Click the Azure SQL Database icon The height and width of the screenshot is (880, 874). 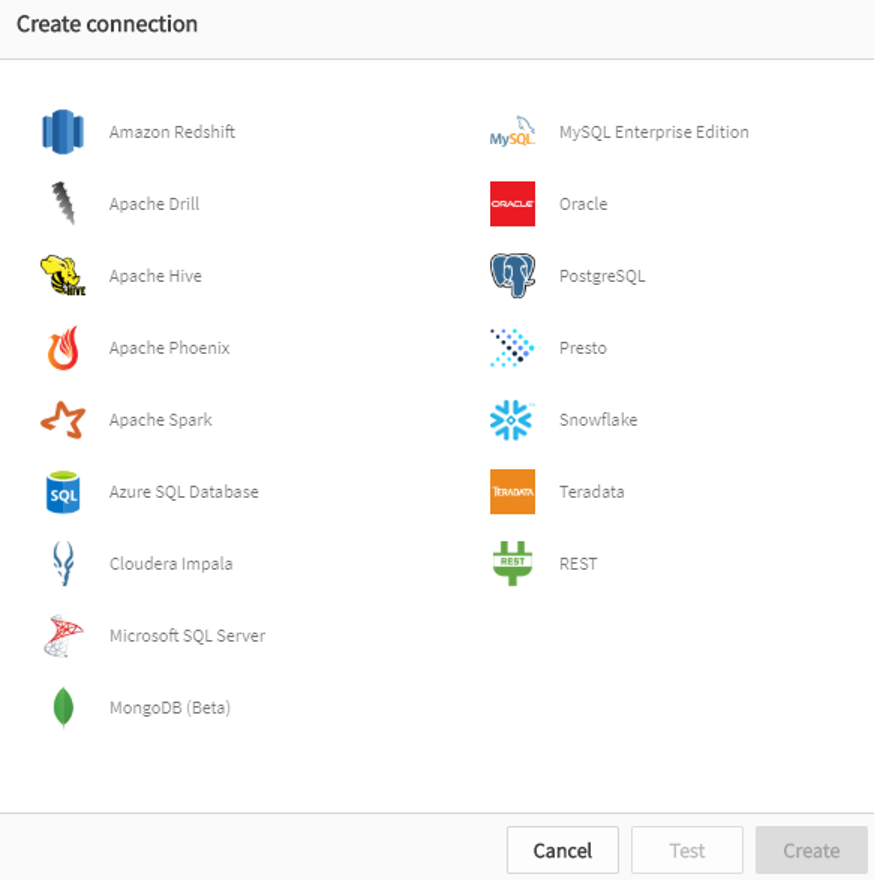(x=62, y=491)
